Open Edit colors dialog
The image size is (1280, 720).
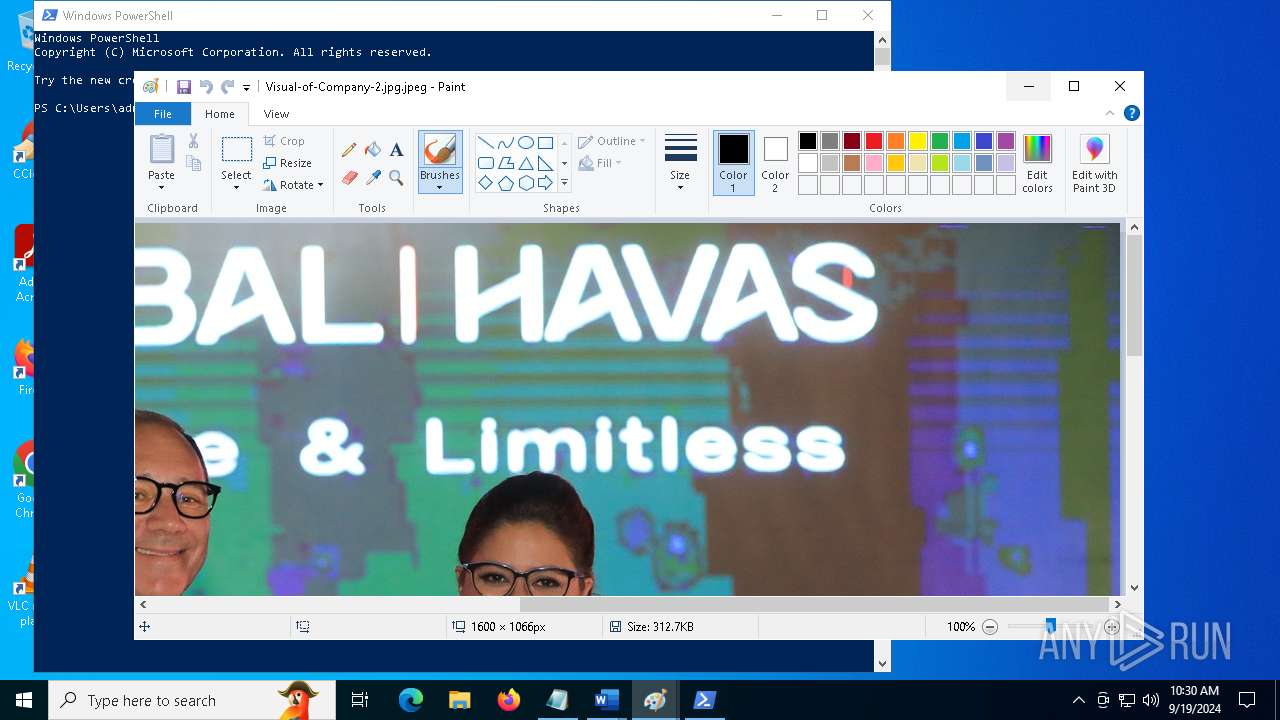(1037, 163)
